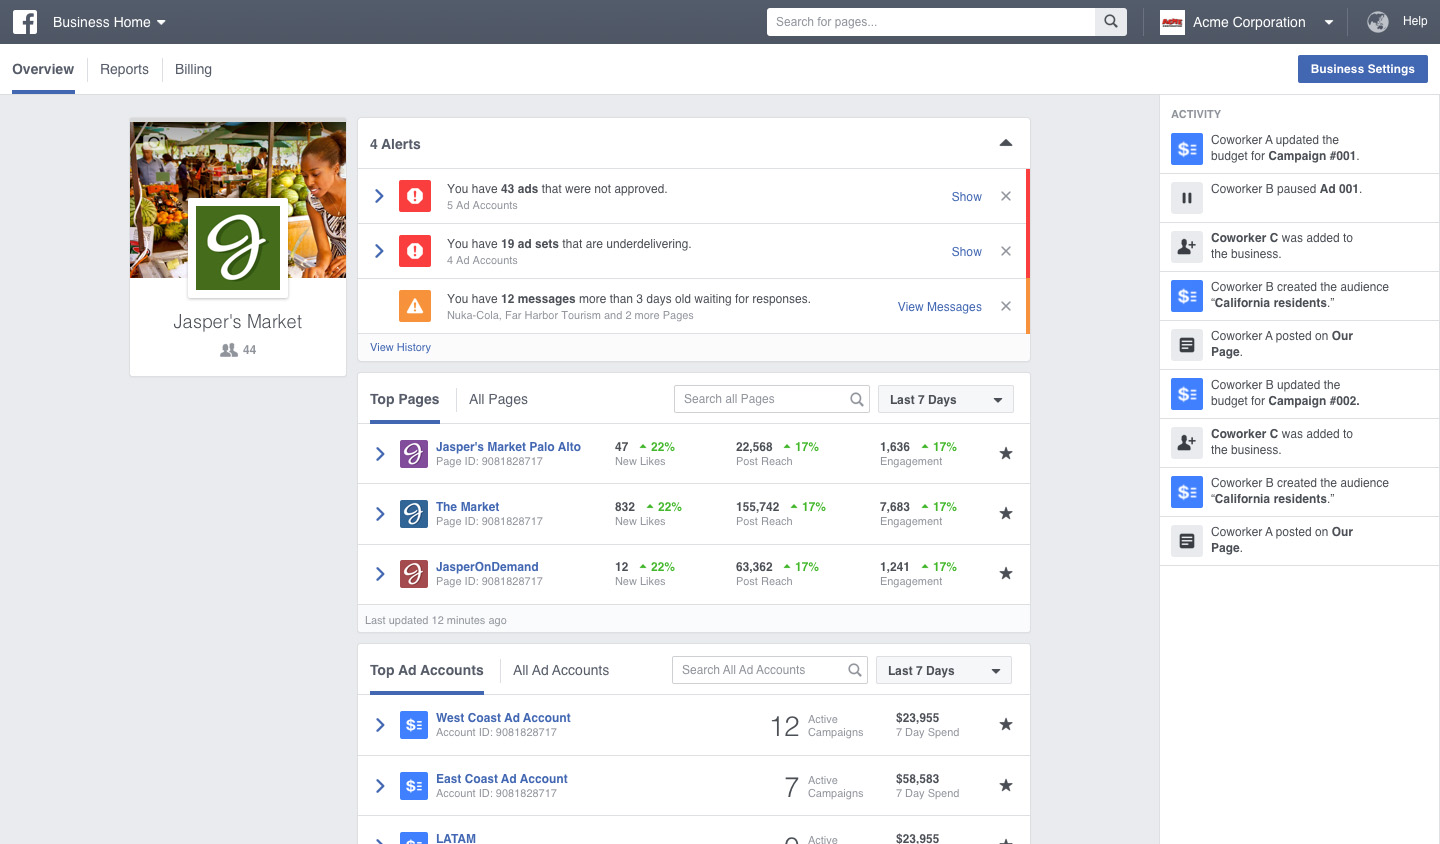Viewport: 1440px width, 844px height.
Task: Click red alert icon for underdelivering ad sets
Action: (415, 251)
